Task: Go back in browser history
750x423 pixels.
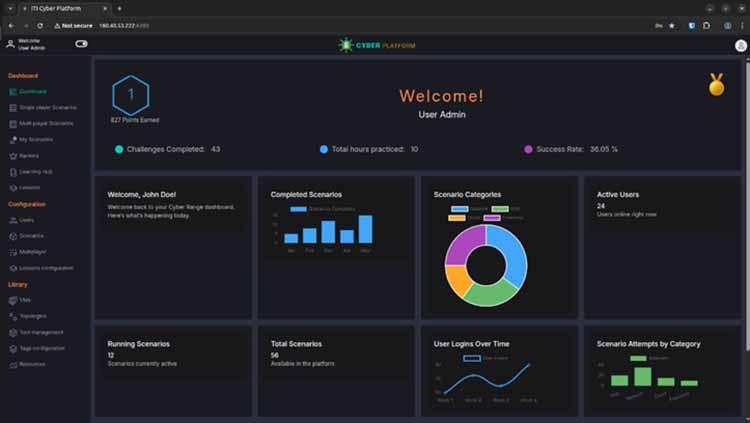Action: click(x=11, y=26)
